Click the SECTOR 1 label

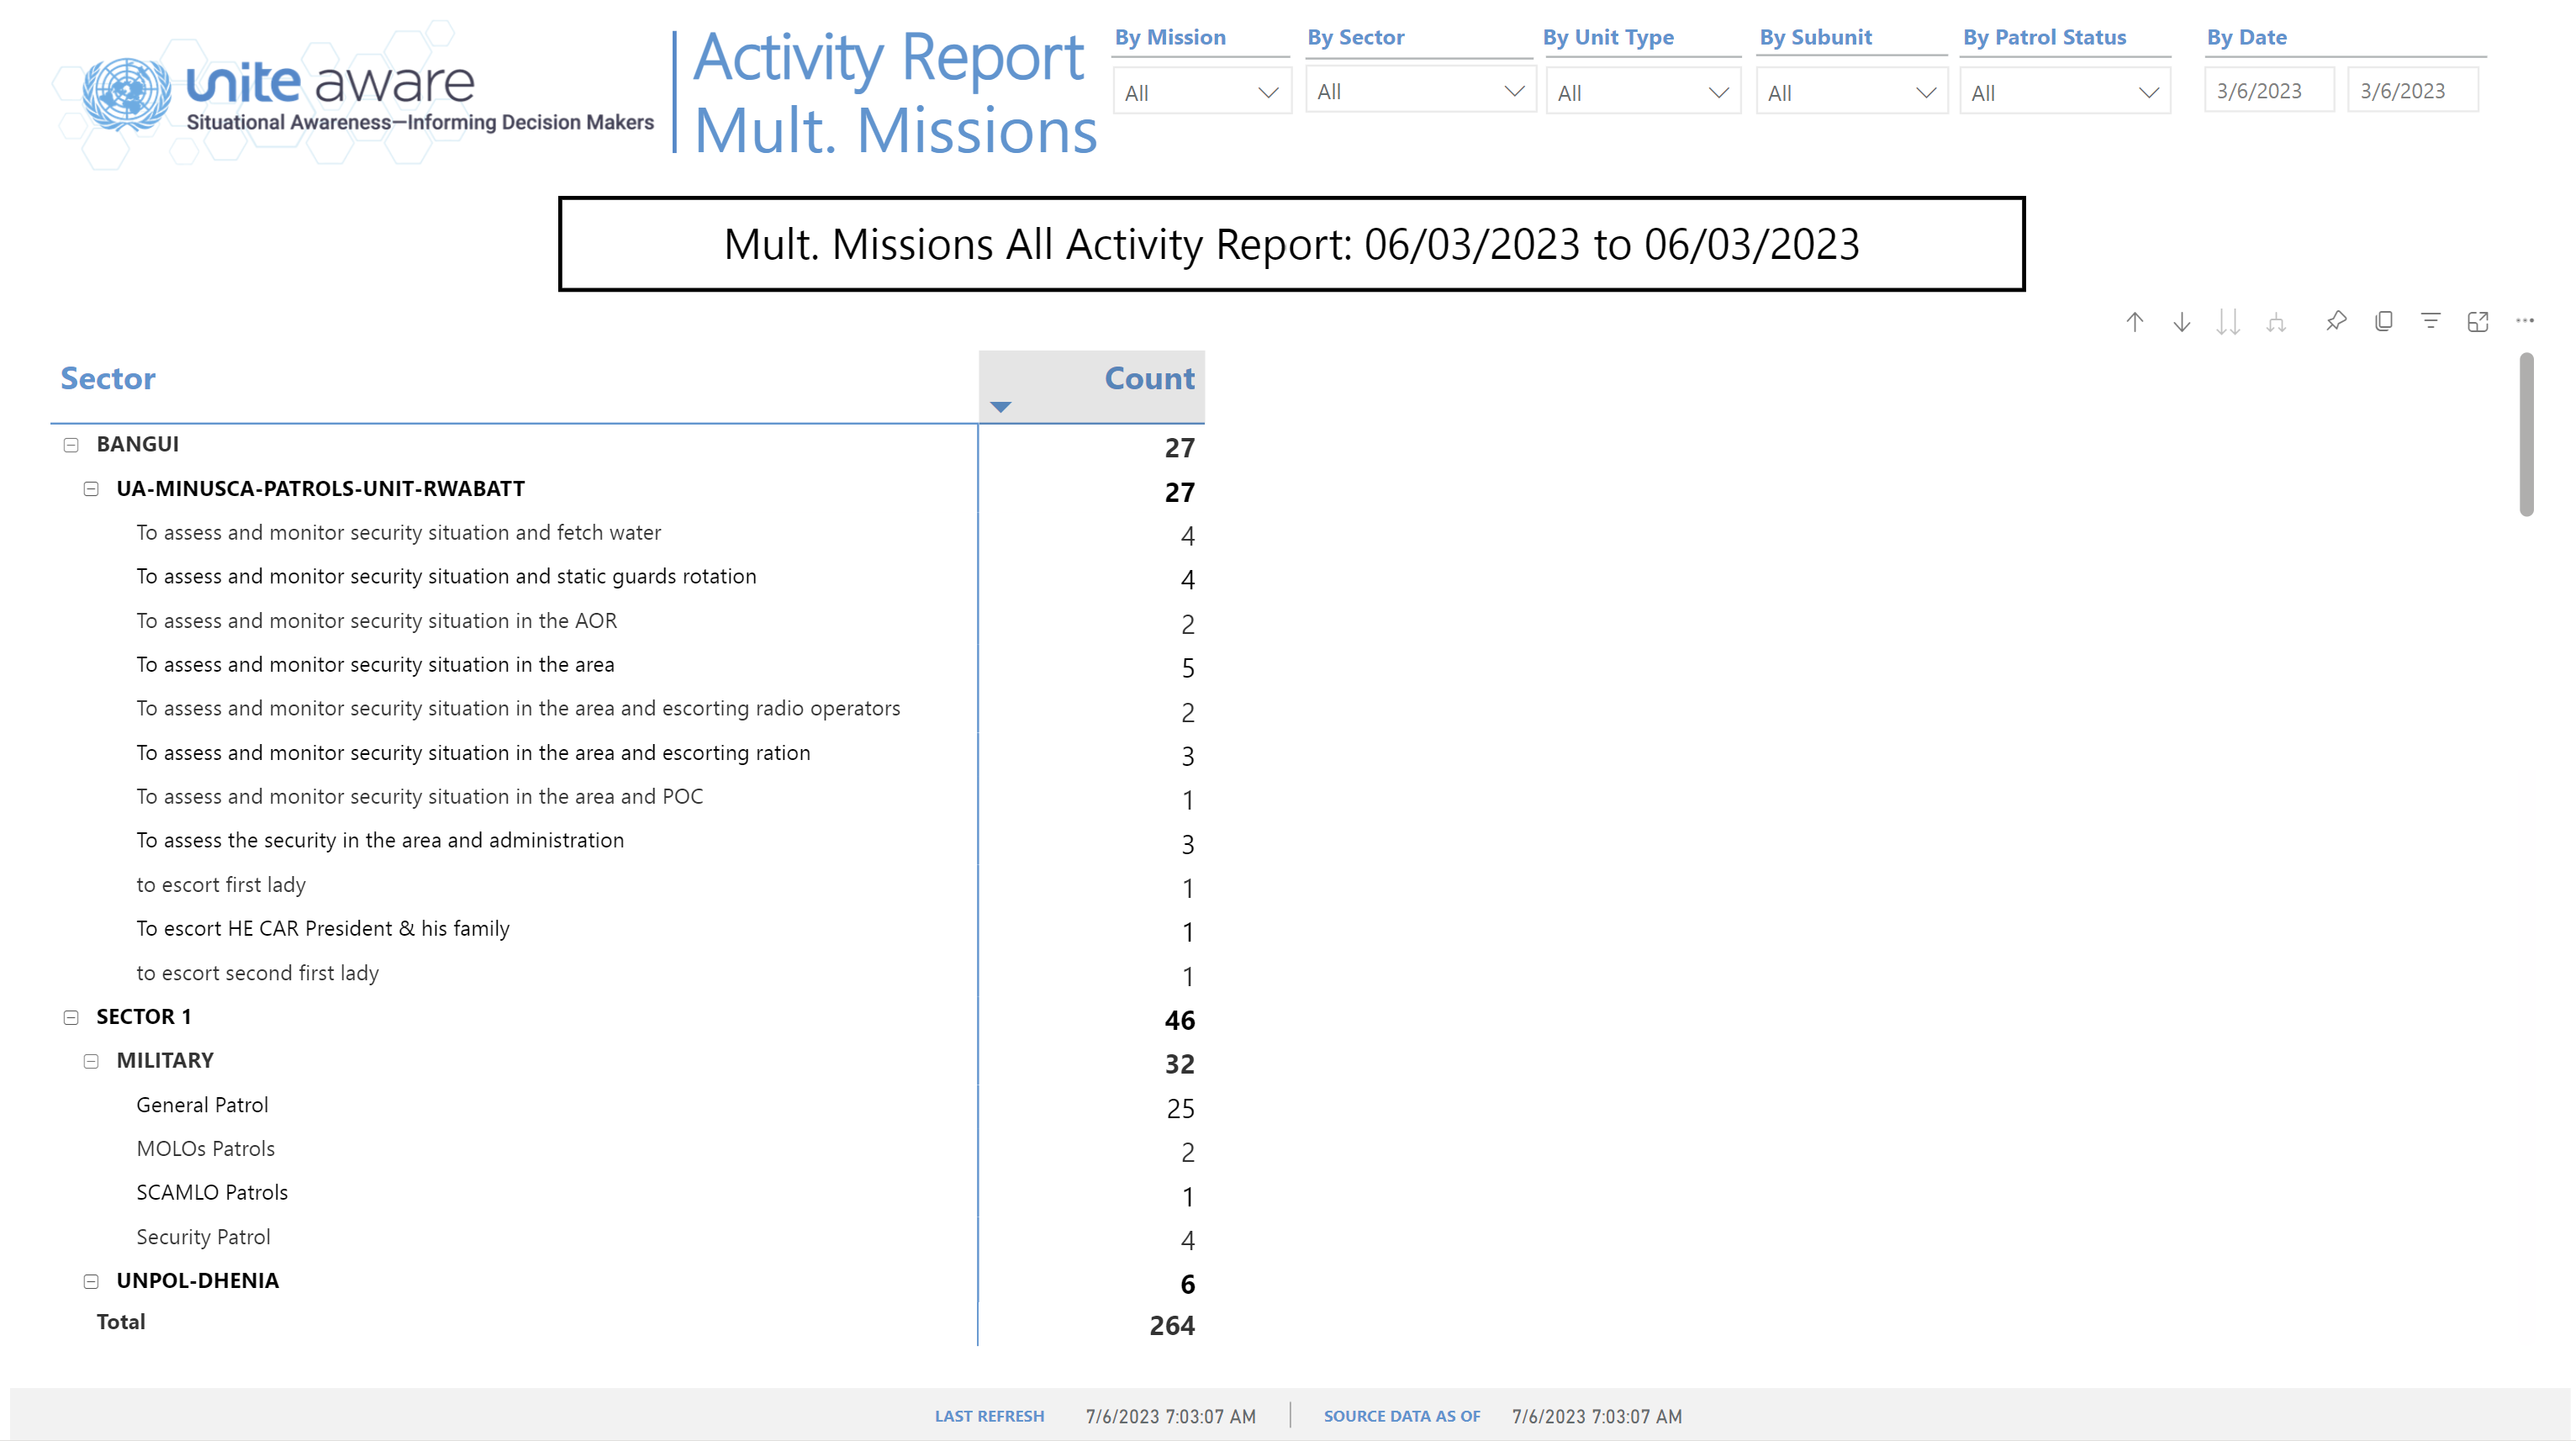coord(144,1017)
